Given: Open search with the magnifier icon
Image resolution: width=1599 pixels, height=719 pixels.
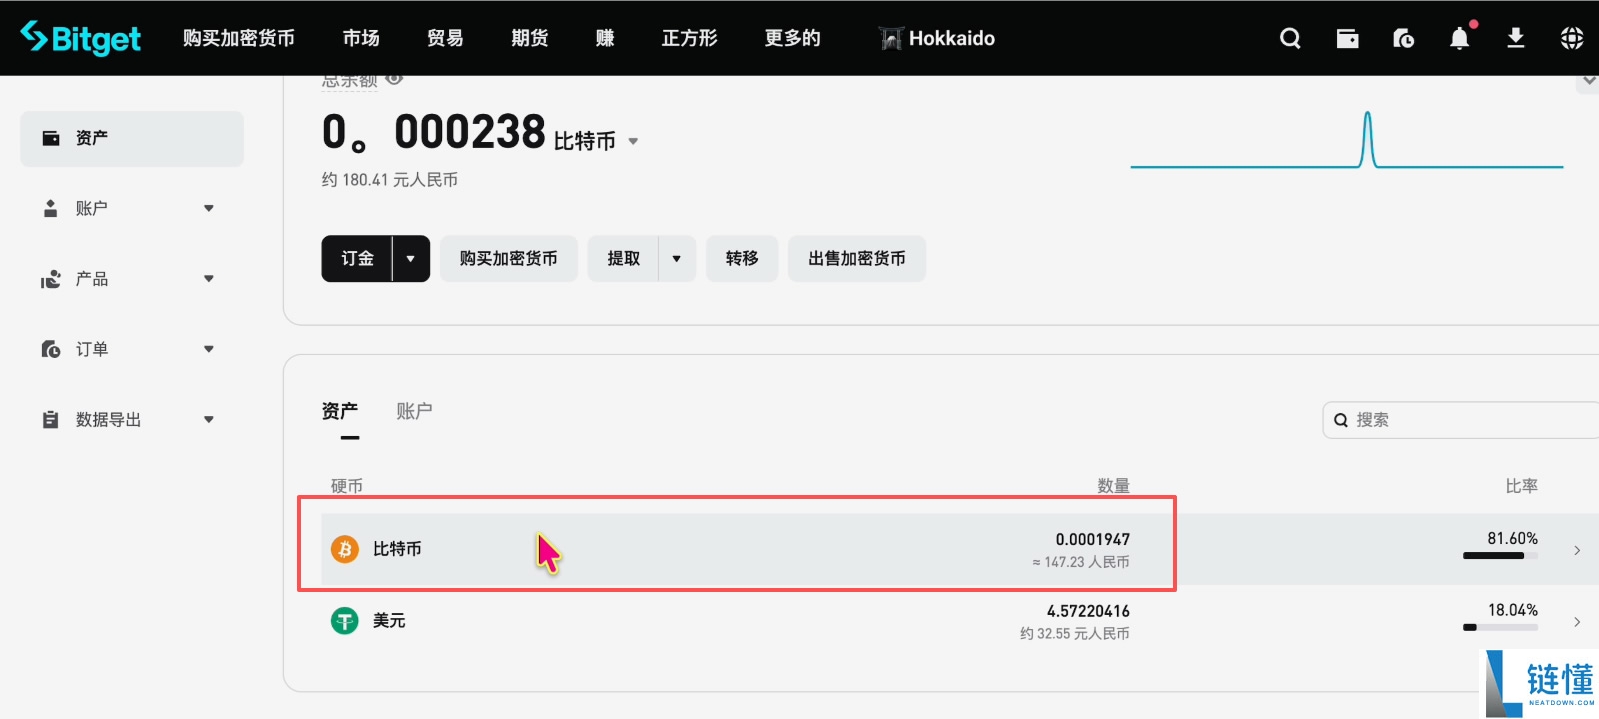Looking at the screenshot, I should (x=1290, y=38).
